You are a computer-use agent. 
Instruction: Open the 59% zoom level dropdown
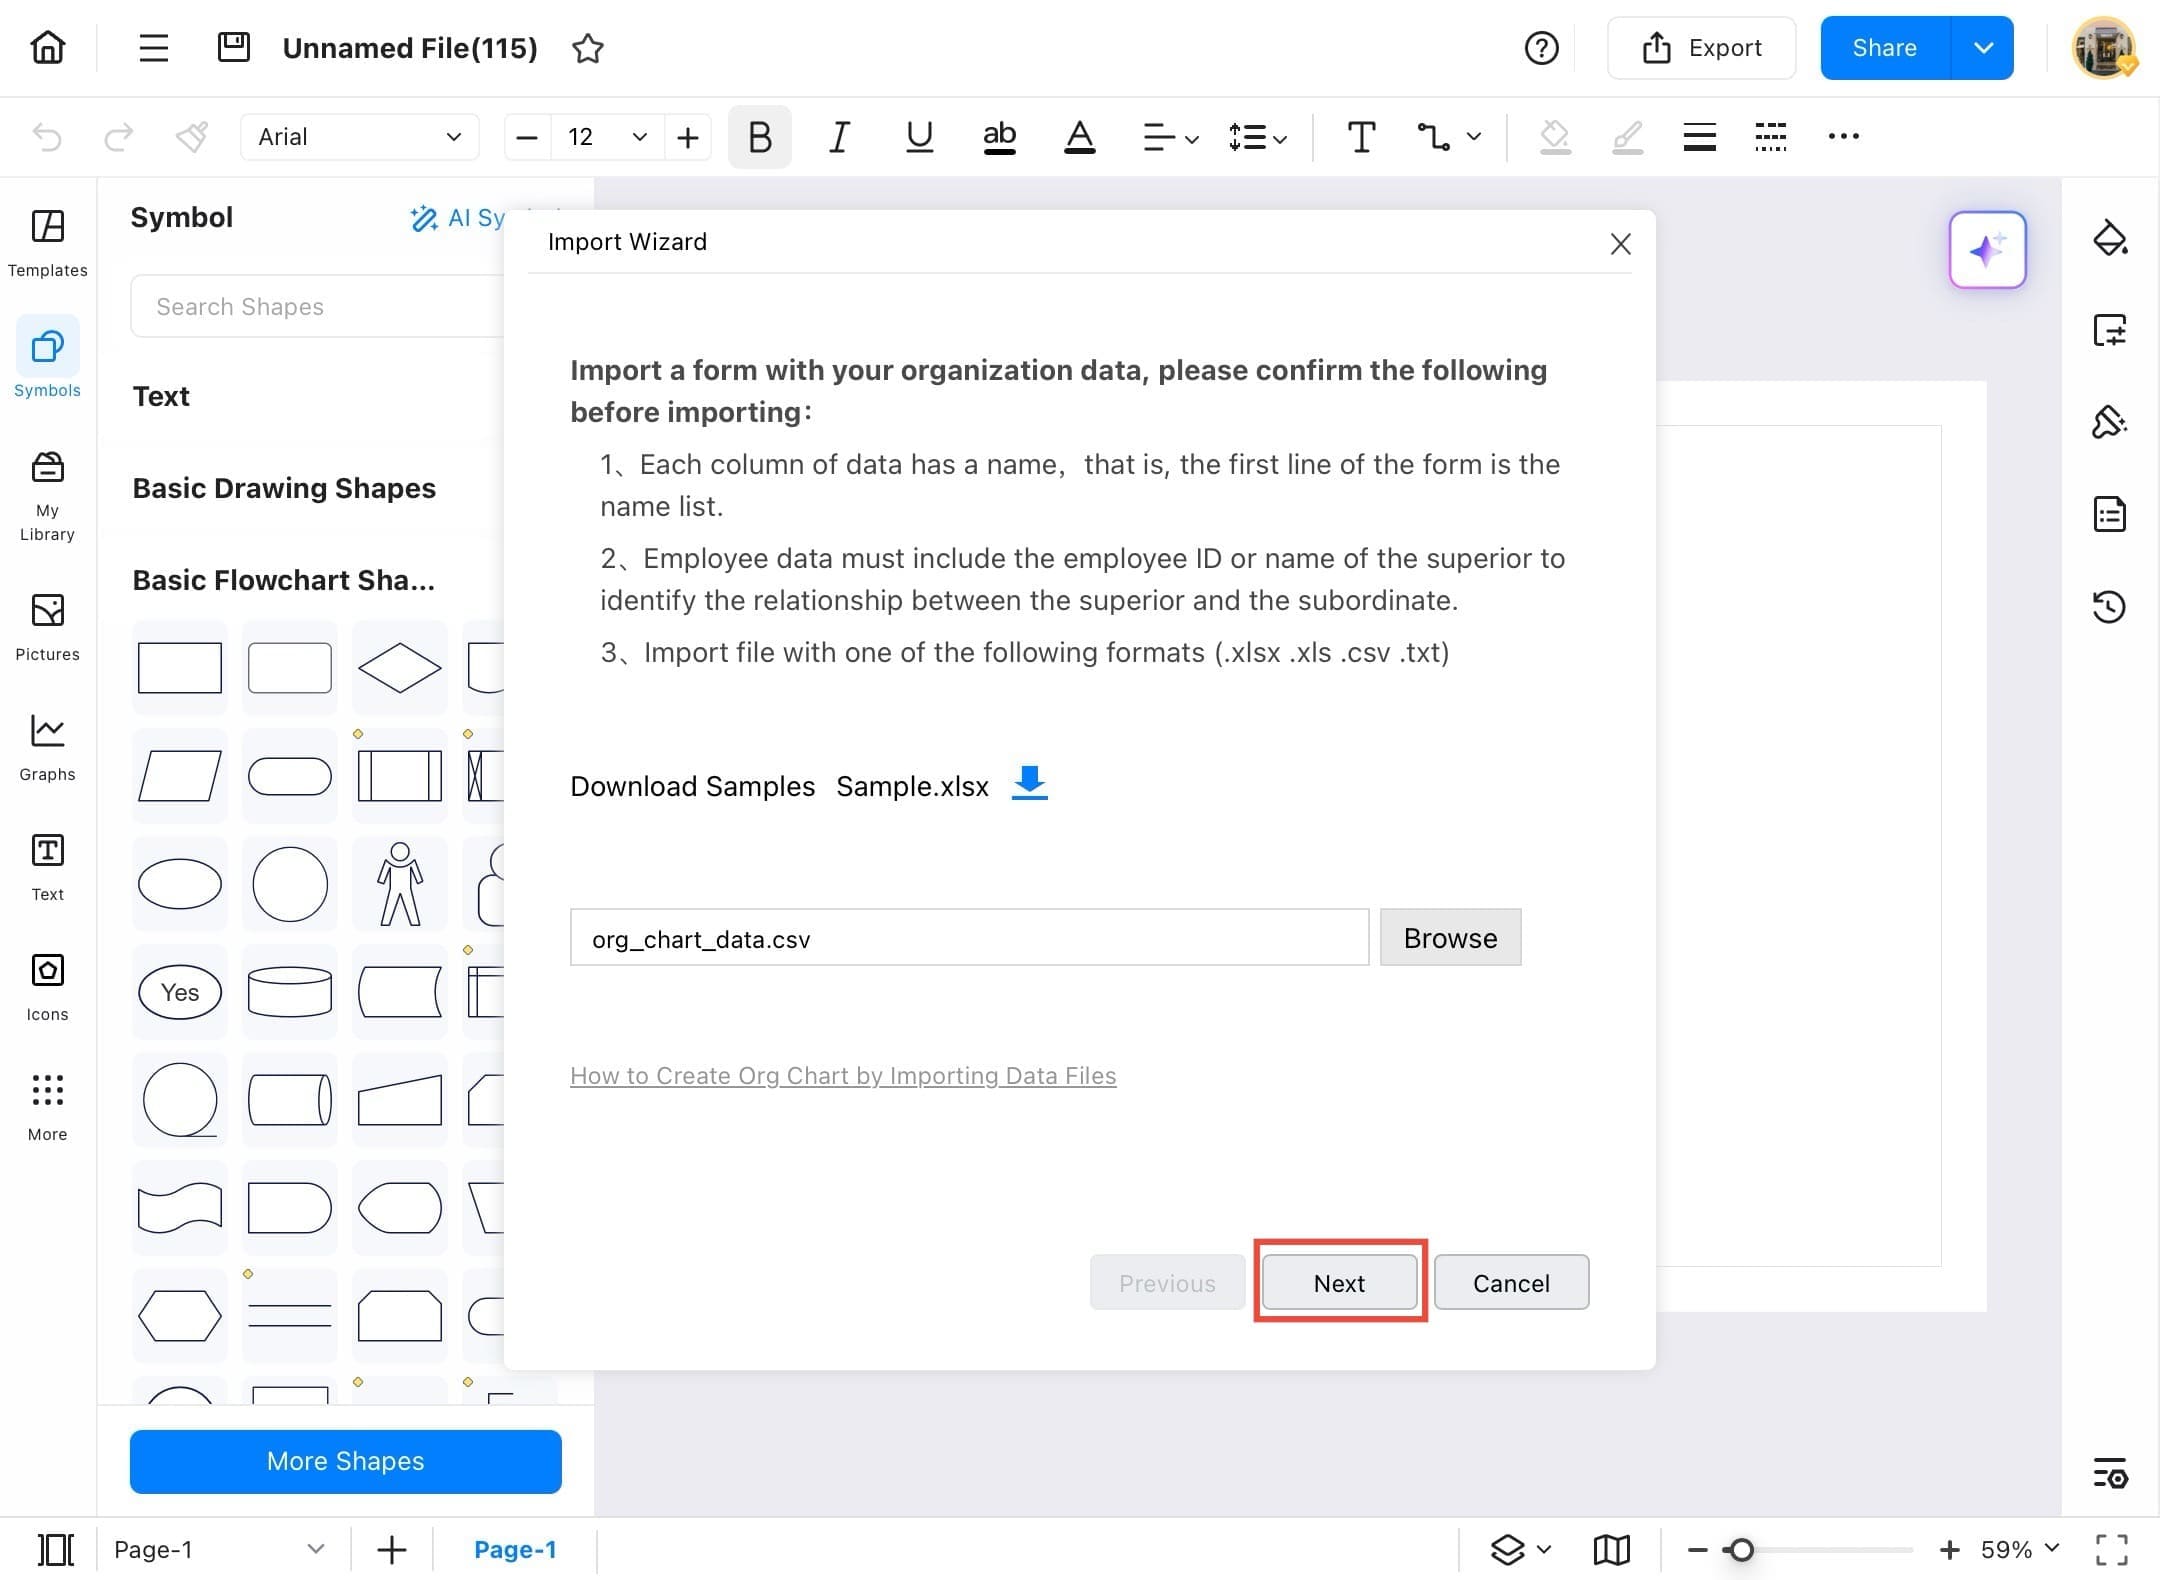[x=2019, y=1549]
